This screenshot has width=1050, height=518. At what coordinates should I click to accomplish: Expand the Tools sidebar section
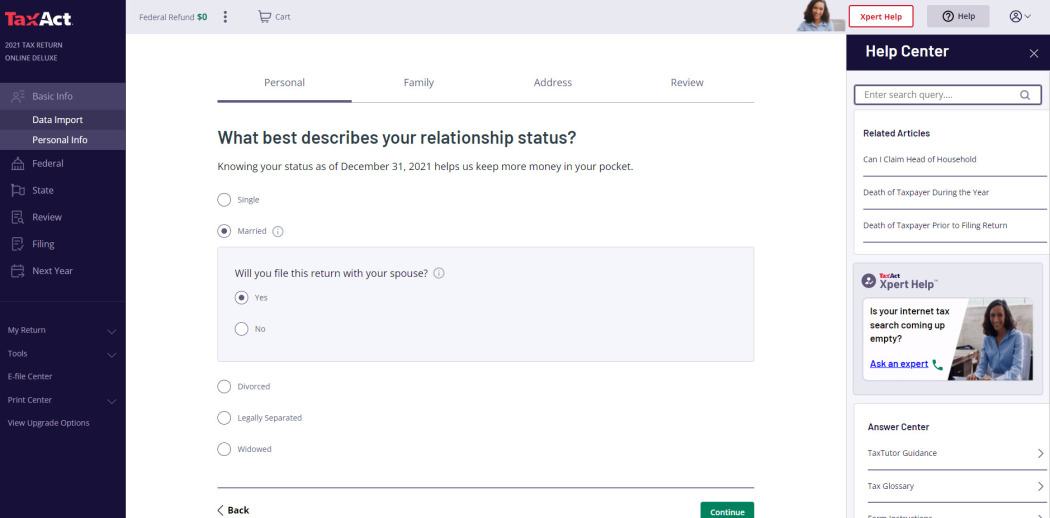(x=62, y=354)
